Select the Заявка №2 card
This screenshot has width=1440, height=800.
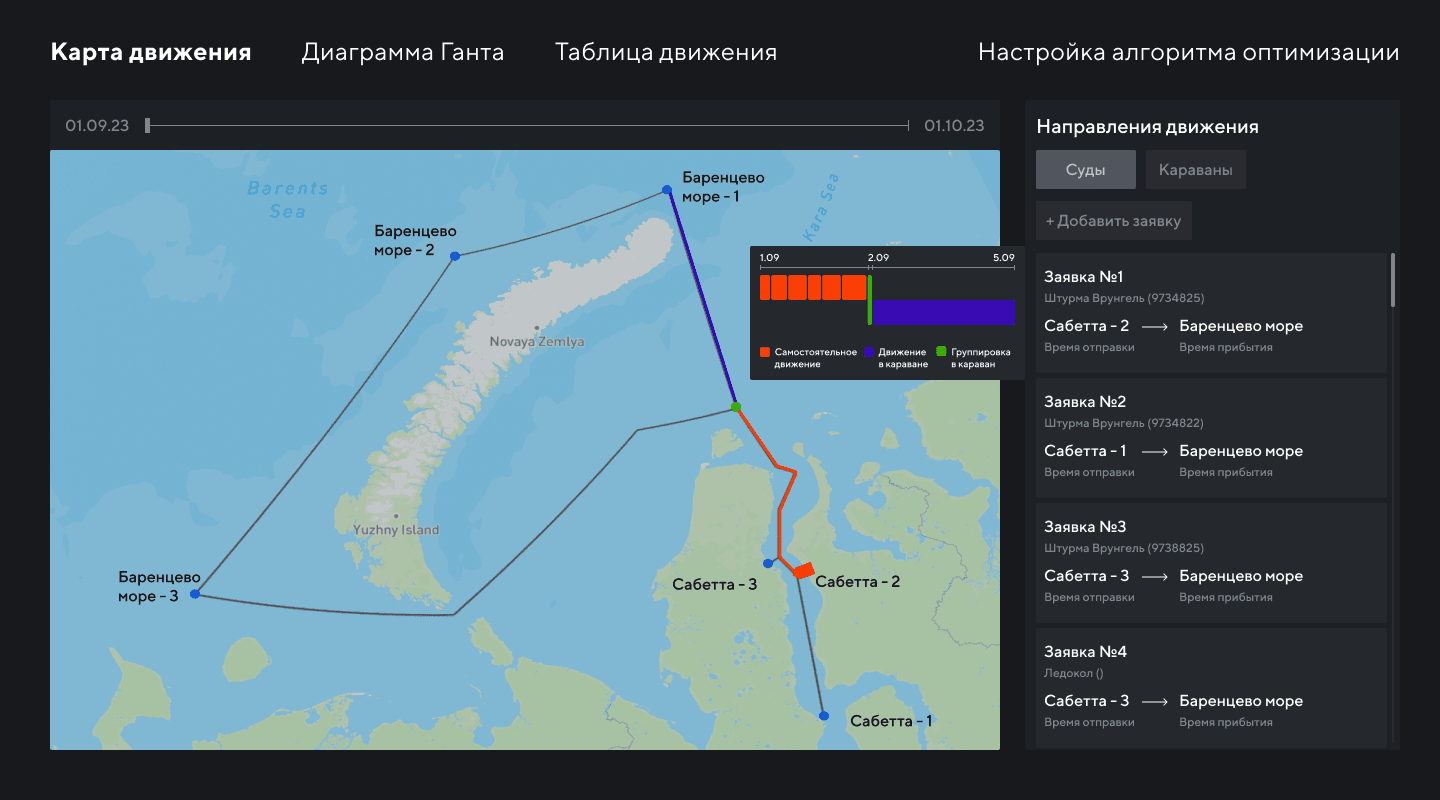tap(1211, 438)
